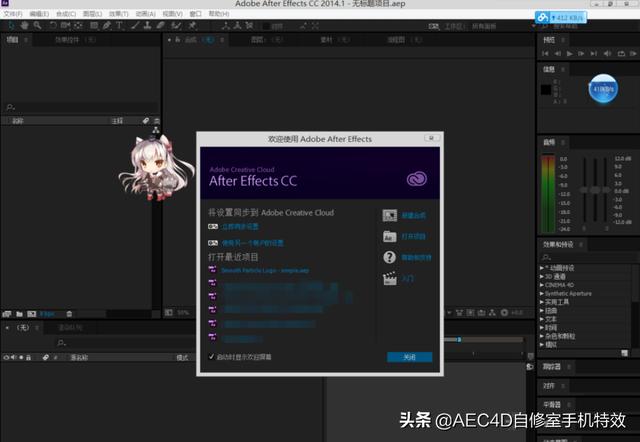Select the Brush tool
The image size is (640, 442).
click(x=135, y=26)
